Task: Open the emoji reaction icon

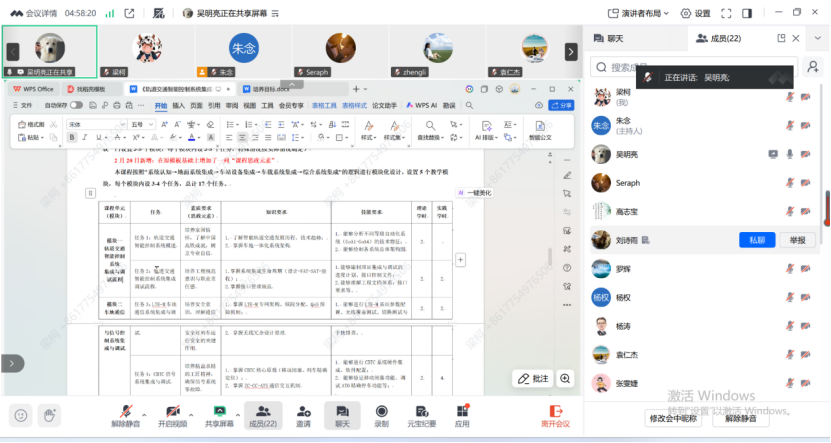Action: (20, 414)
